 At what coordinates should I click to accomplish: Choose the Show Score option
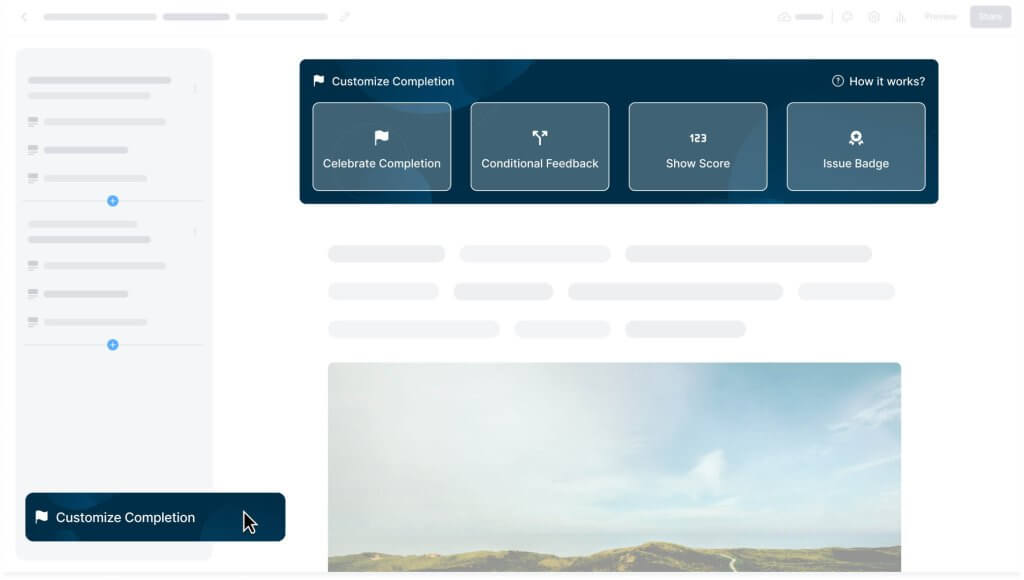tap(697, 146)
